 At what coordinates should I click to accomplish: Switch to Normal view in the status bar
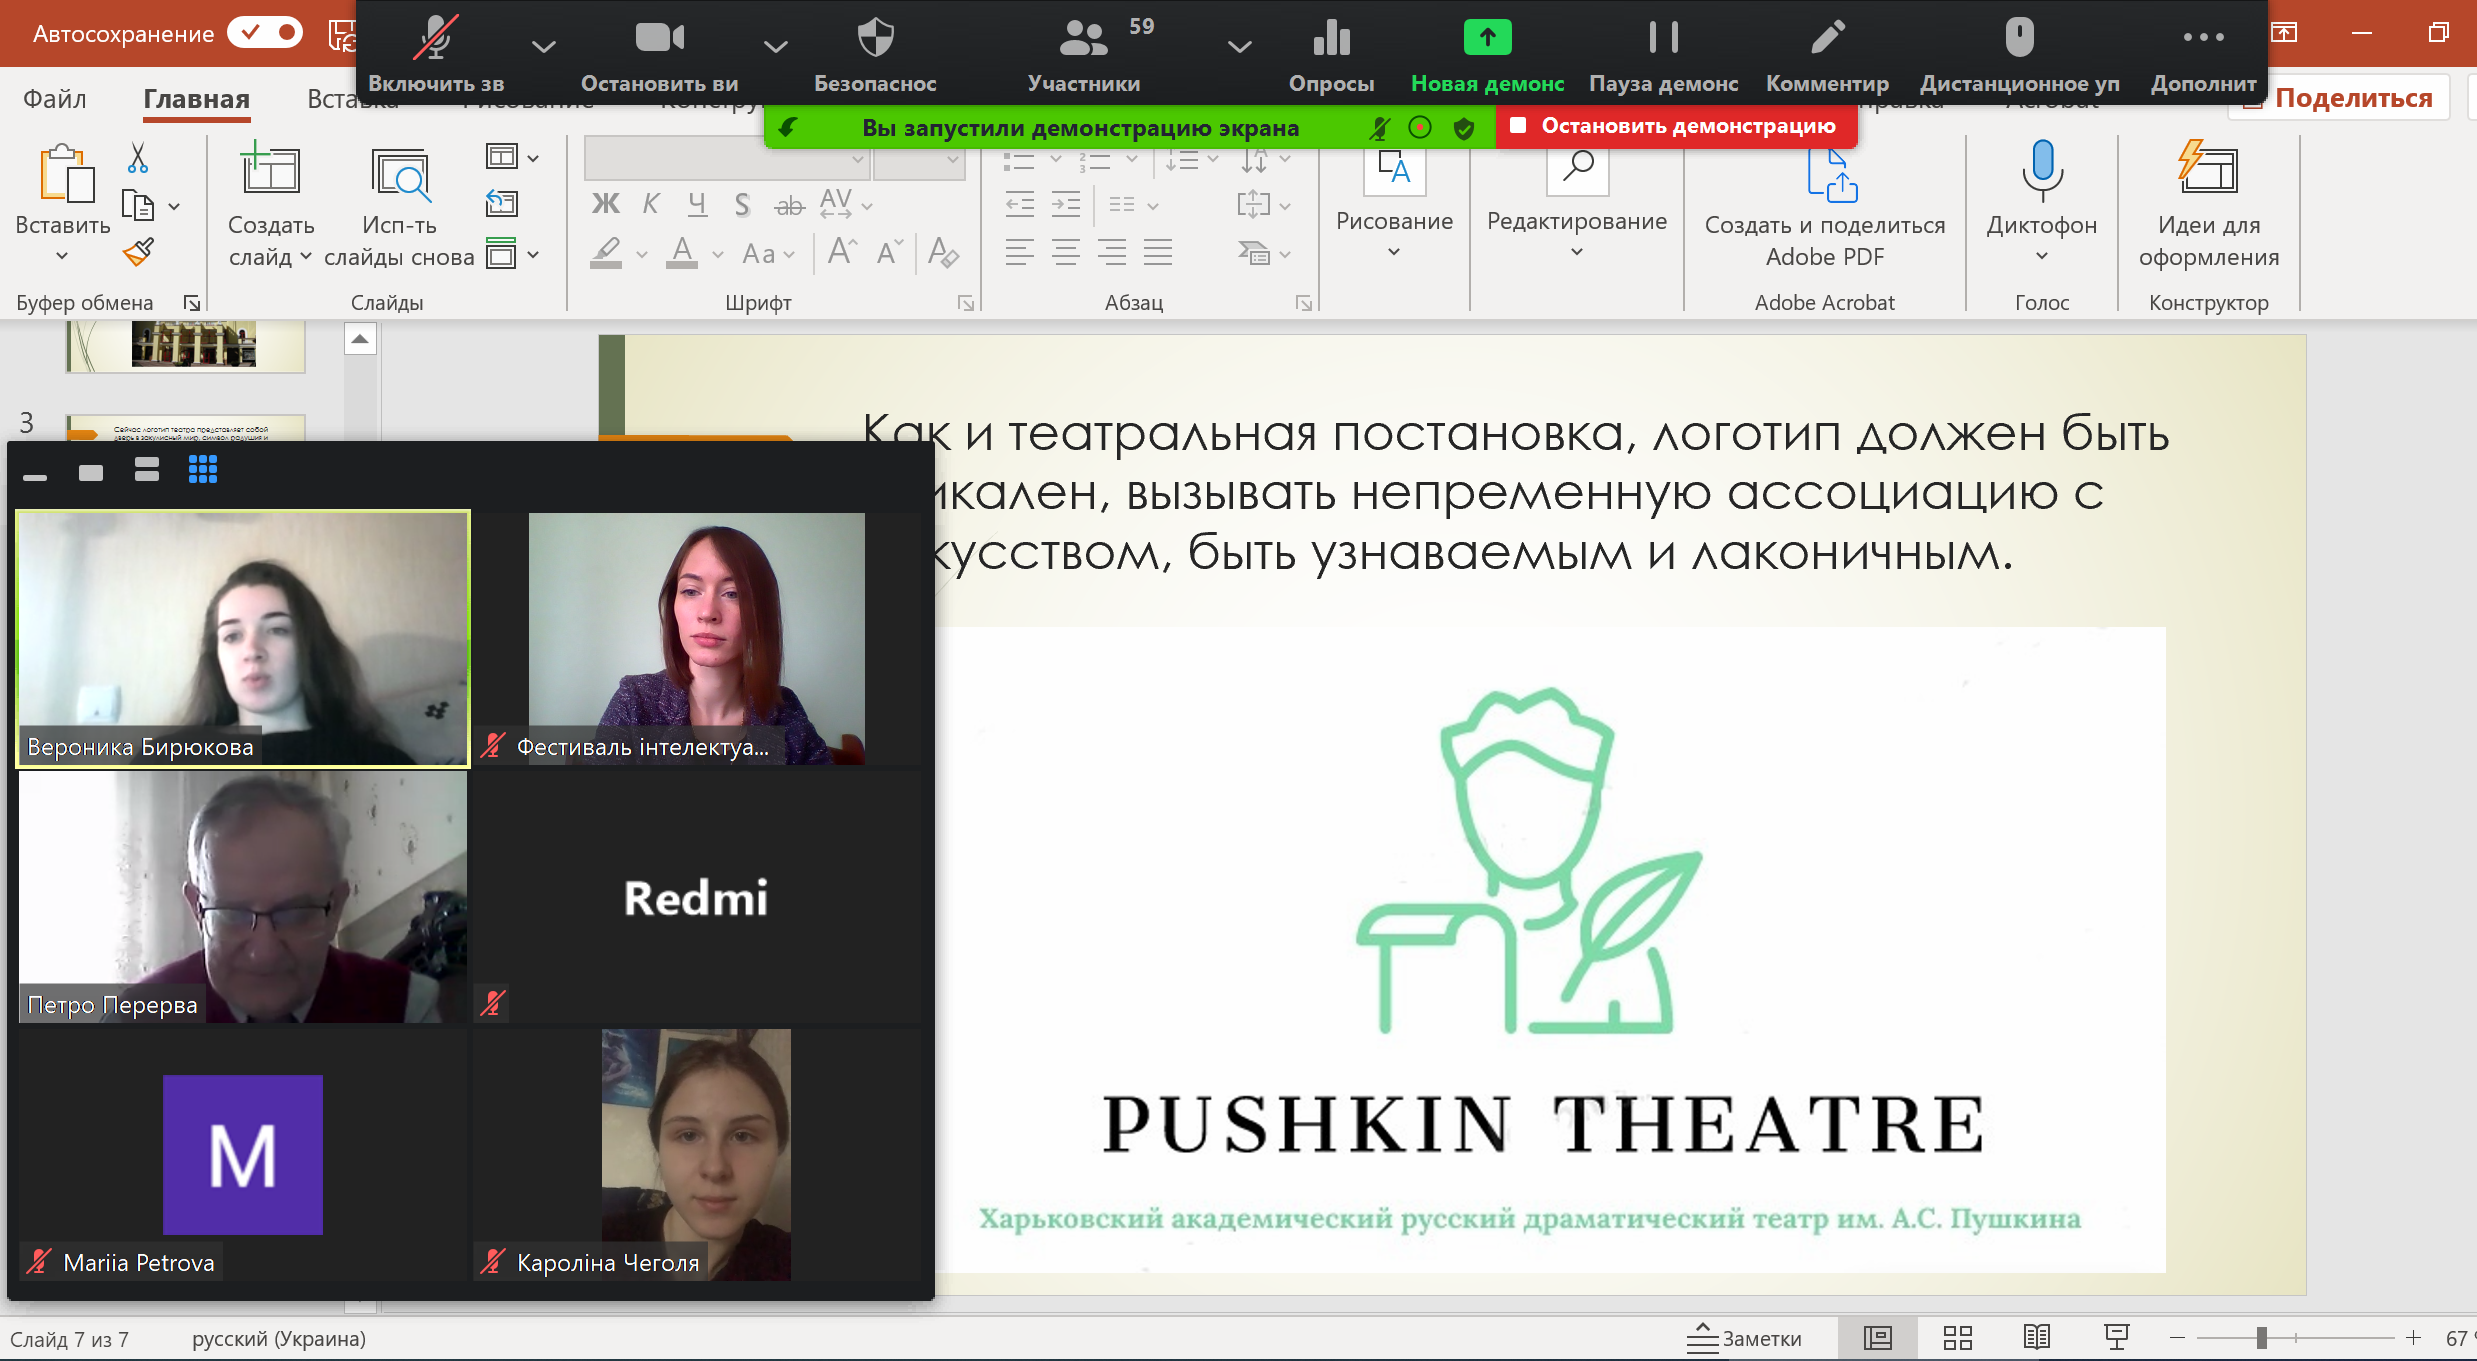pyautogui.click(x=1877, y=1338)
